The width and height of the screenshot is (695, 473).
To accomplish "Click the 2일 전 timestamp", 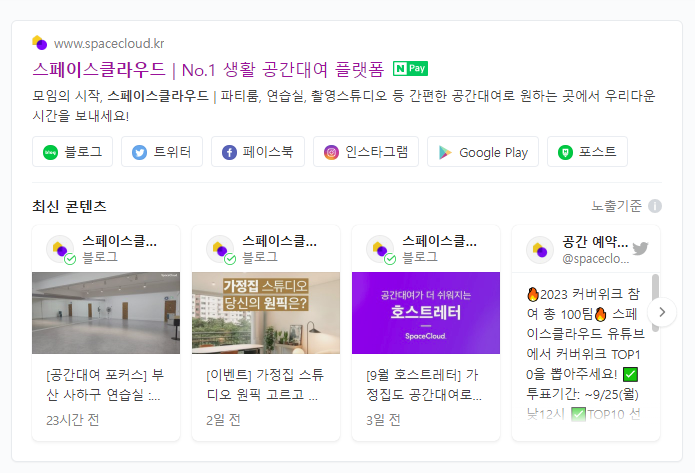I will tap(223, 420).
